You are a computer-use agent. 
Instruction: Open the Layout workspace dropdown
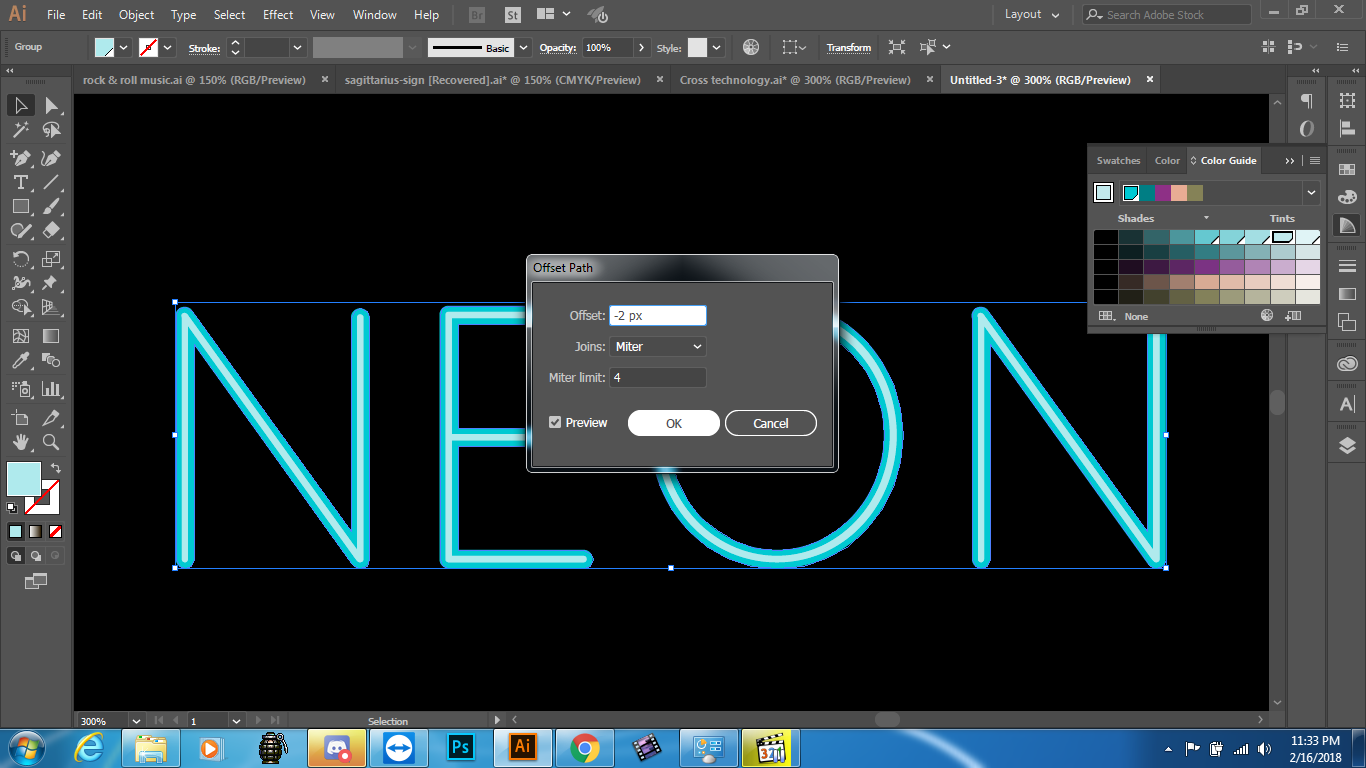coord(1031,15)
